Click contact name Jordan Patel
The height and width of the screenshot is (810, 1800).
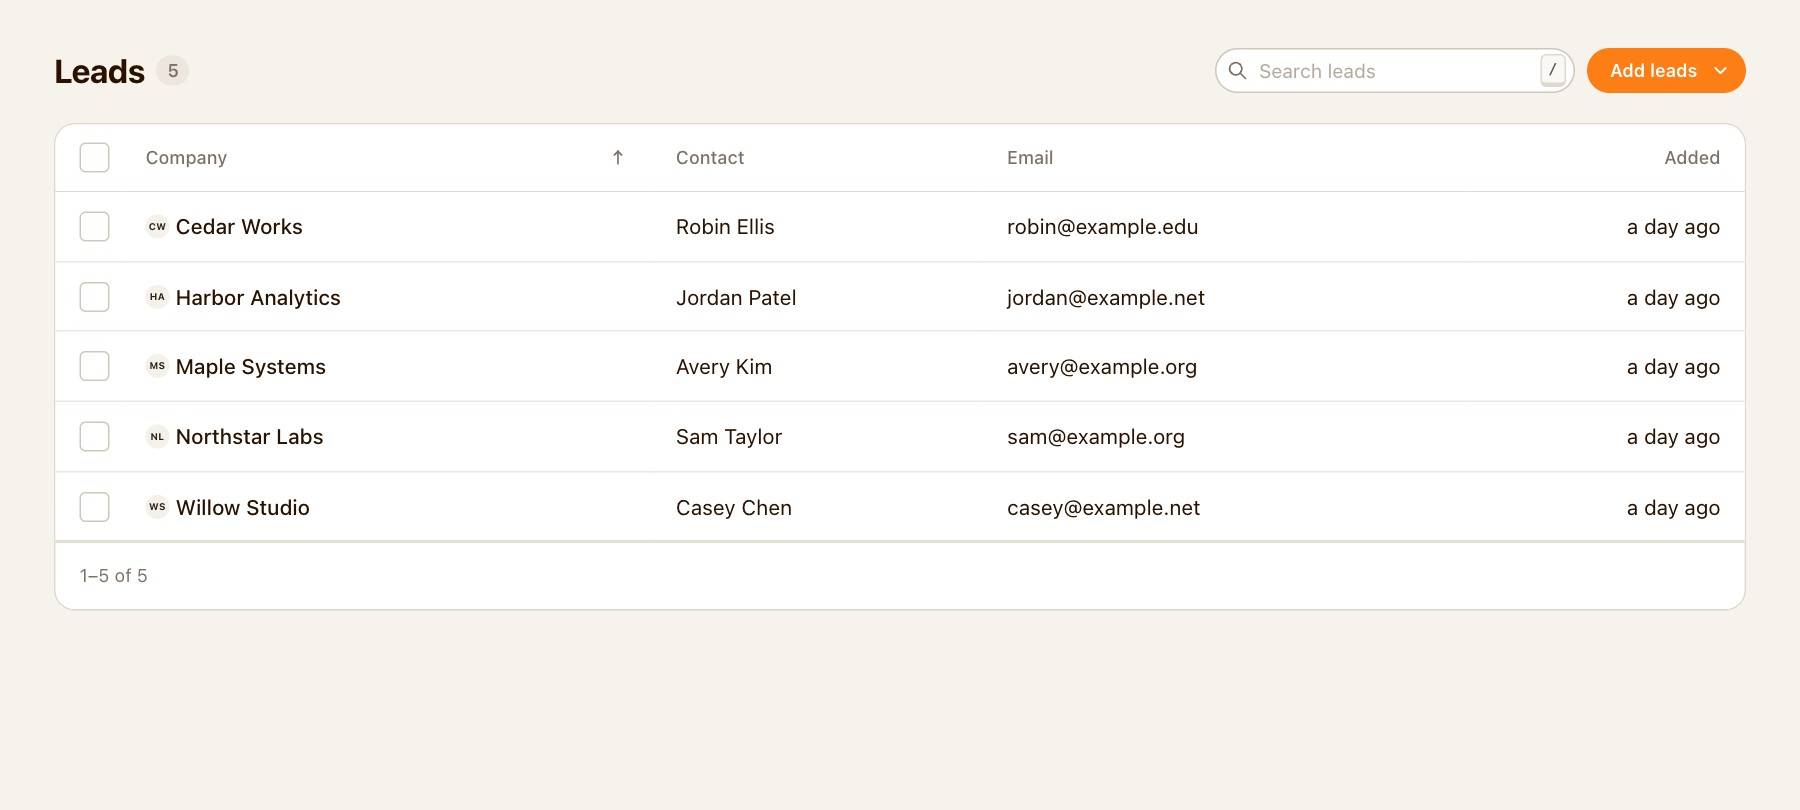click(736, 298)
